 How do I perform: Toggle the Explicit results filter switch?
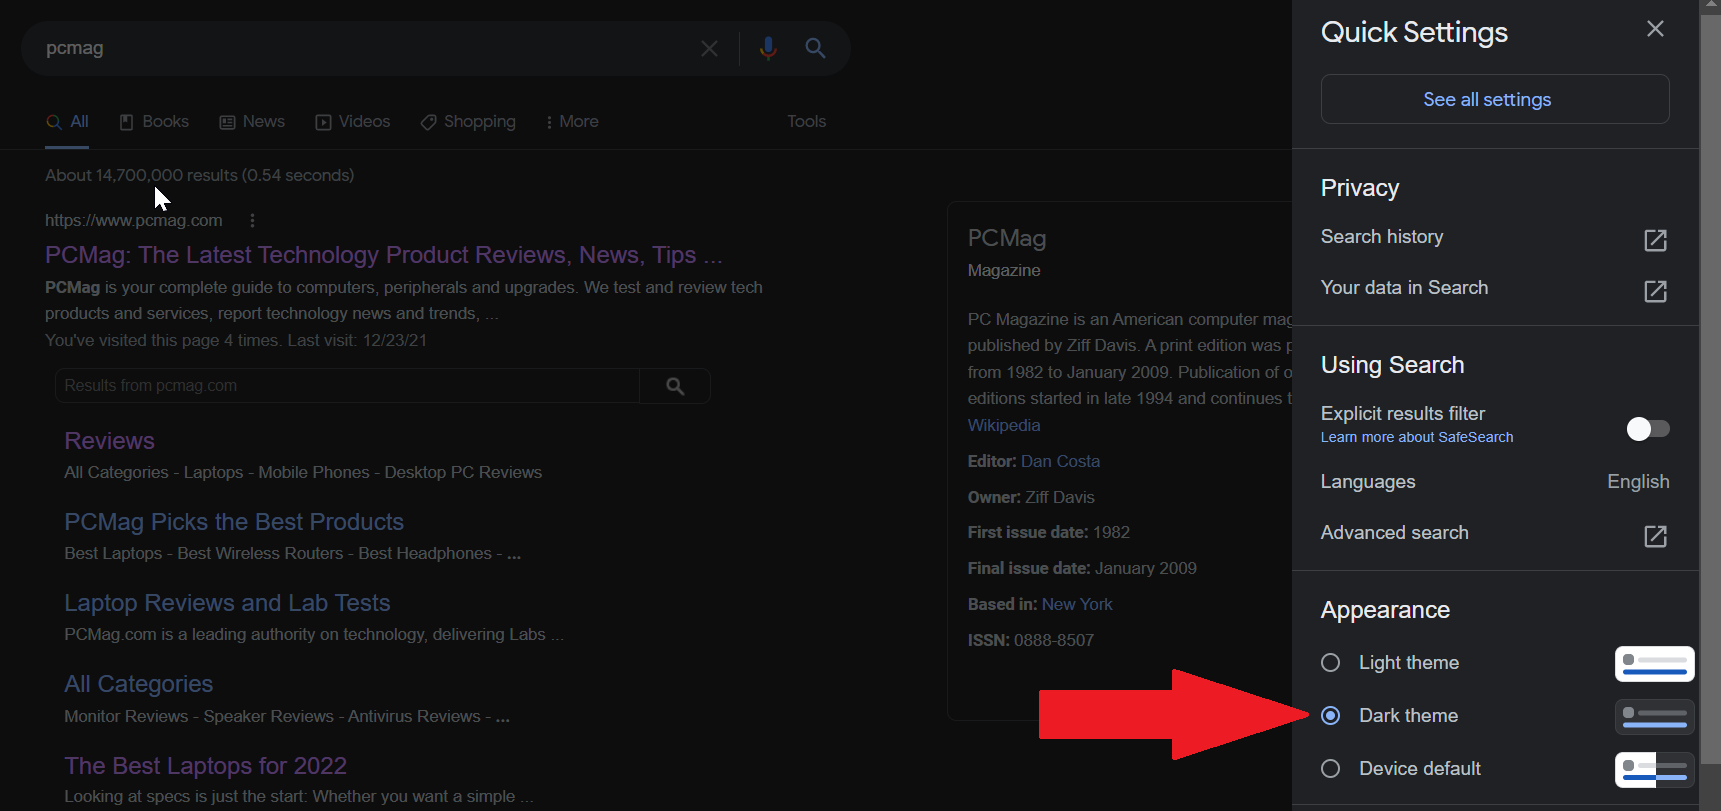pyautogui.click(x=1647, y=429)
